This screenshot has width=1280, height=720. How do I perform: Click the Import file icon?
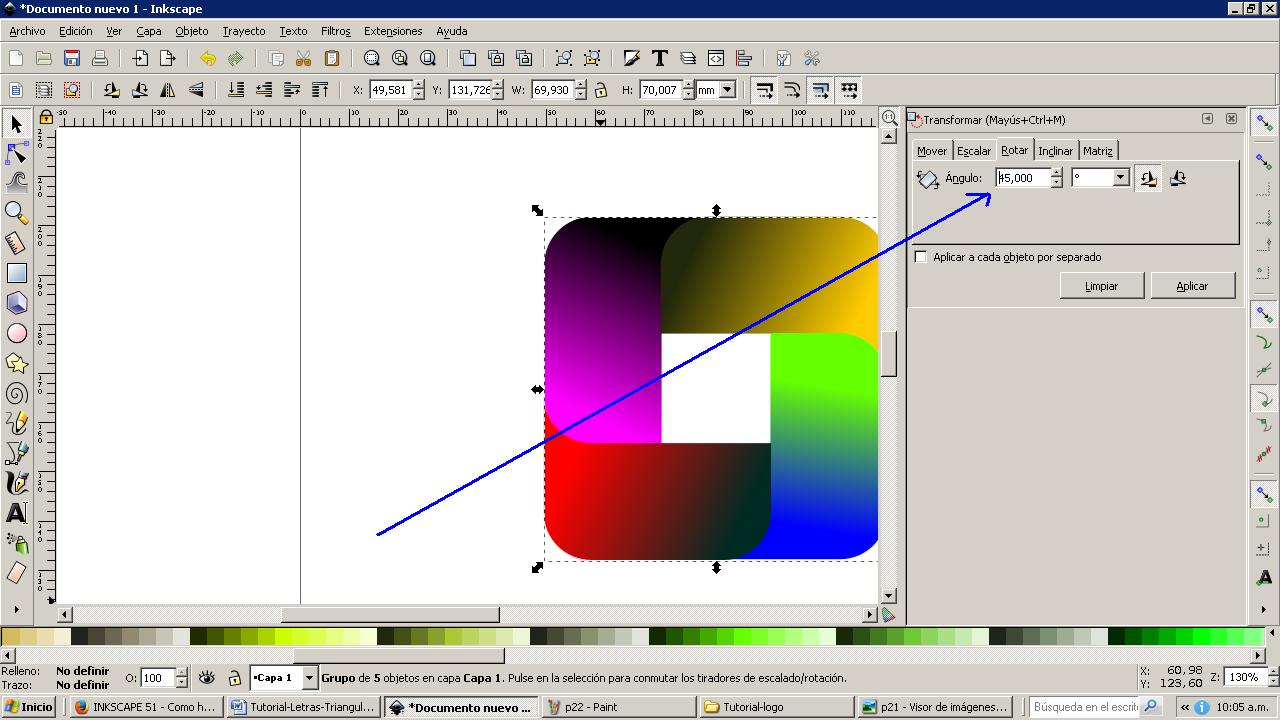click(x=140, y=58)
